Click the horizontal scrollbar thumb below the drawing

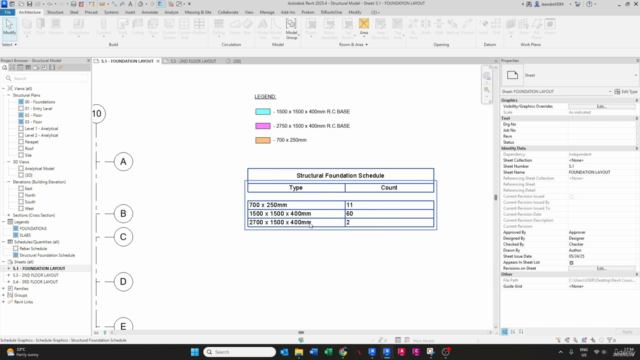pyautogui.click(x=301, y=332)
